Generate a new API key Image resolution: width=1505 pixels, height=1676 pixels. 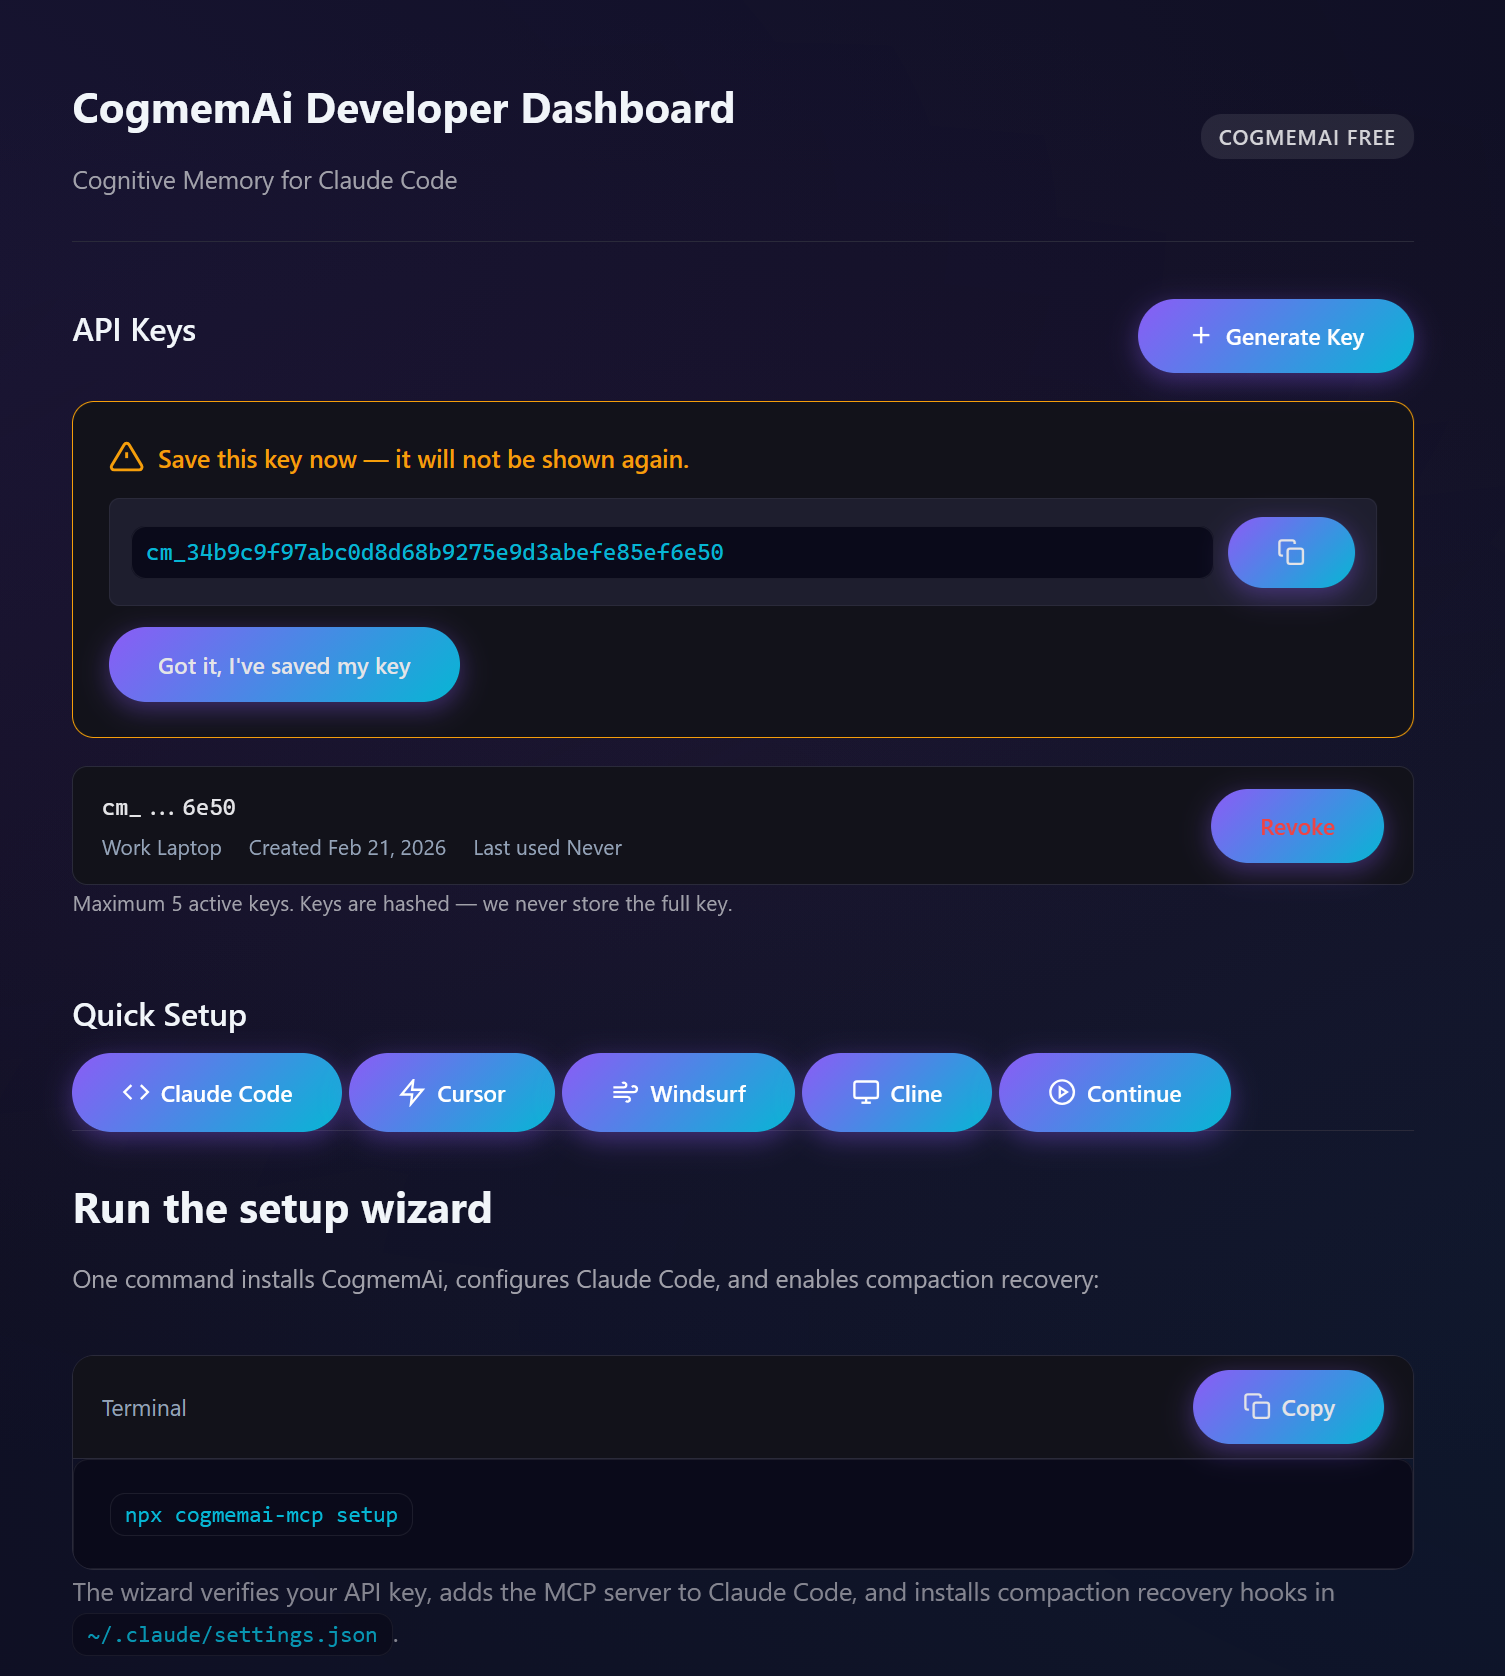[x=1275, y=336]
